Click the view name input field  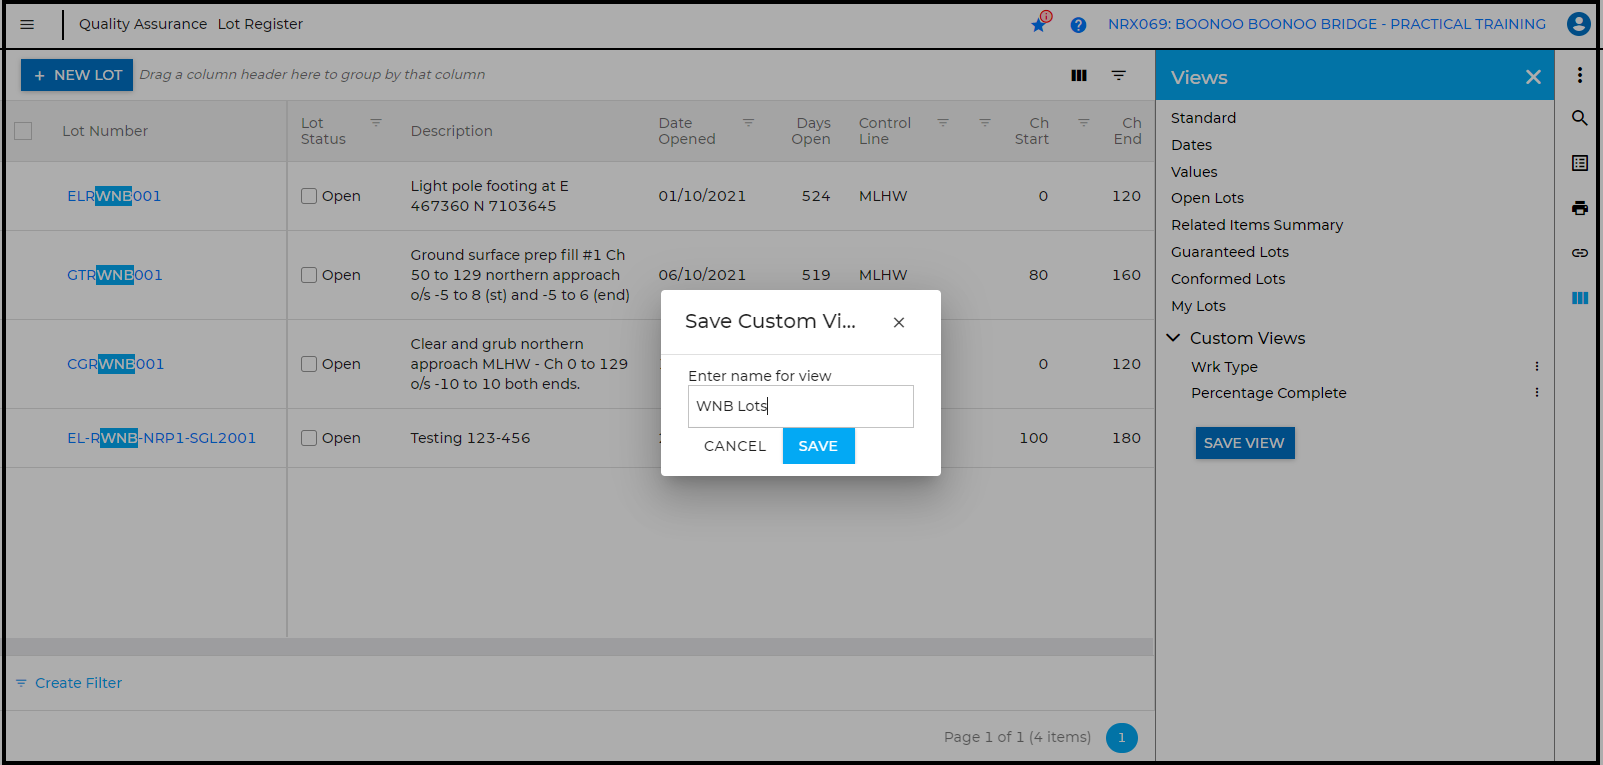pyautogui.click(x=800, y=406)
